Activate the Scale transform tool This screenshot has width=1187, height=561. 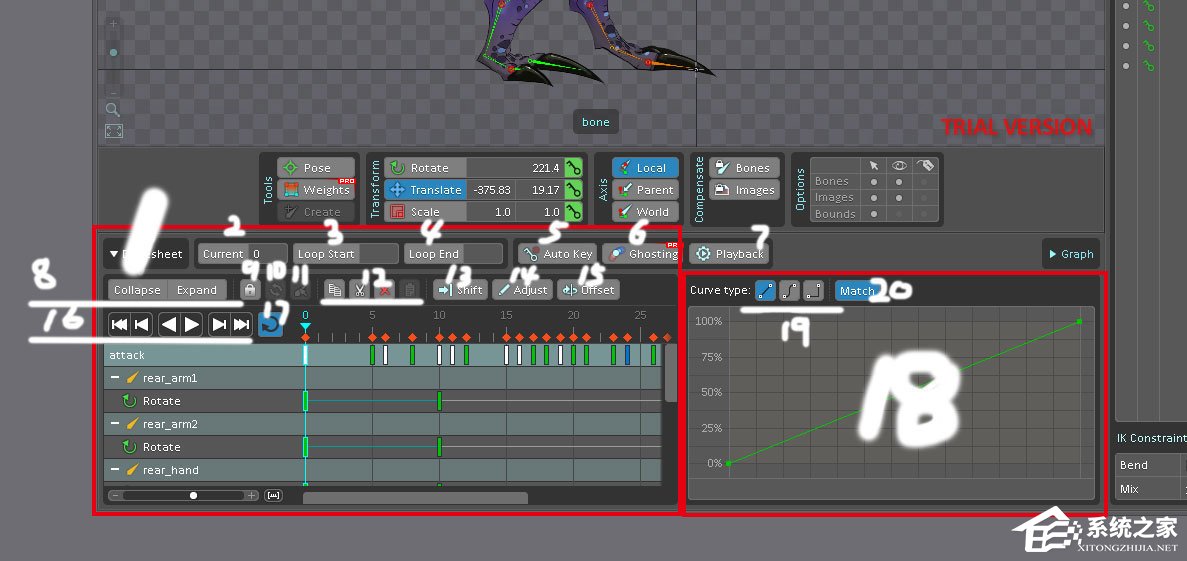(425, 211)
